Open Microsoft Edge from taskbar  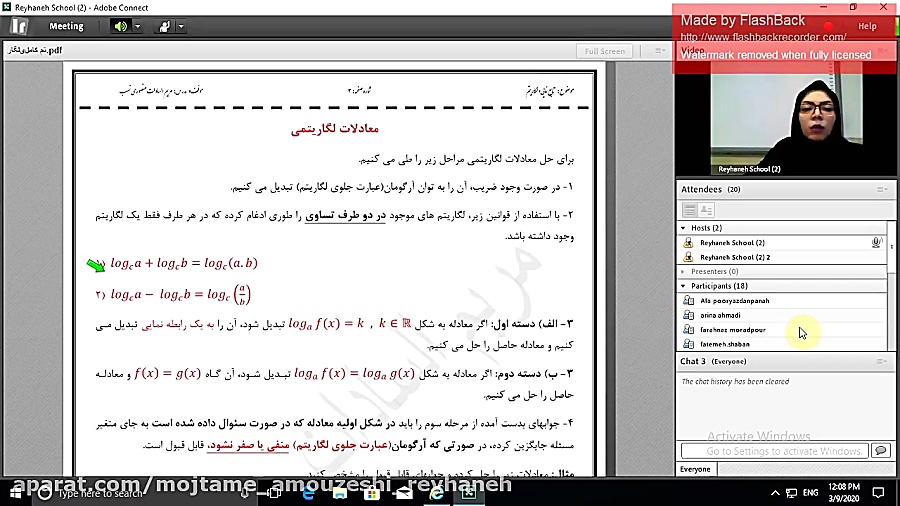point(308,492)
